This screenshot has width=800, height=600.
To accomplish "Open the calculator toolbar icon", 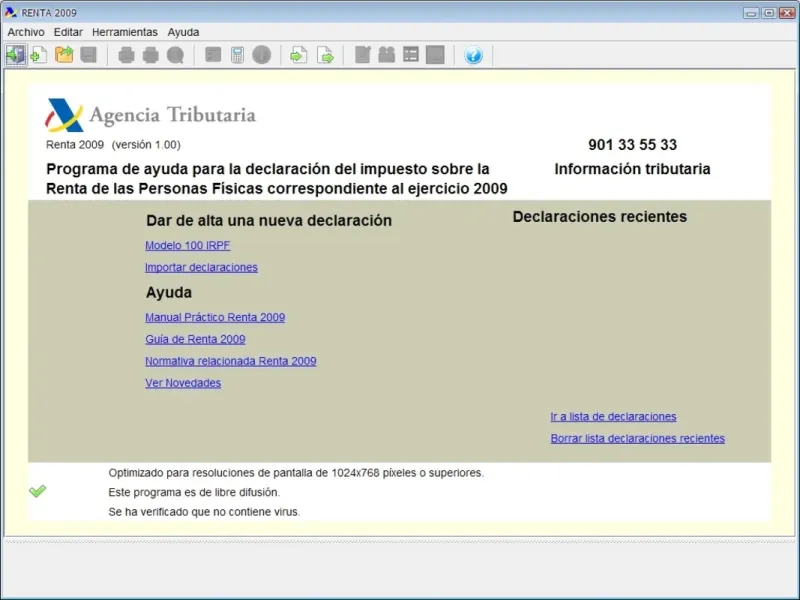I will click(237, 55).
